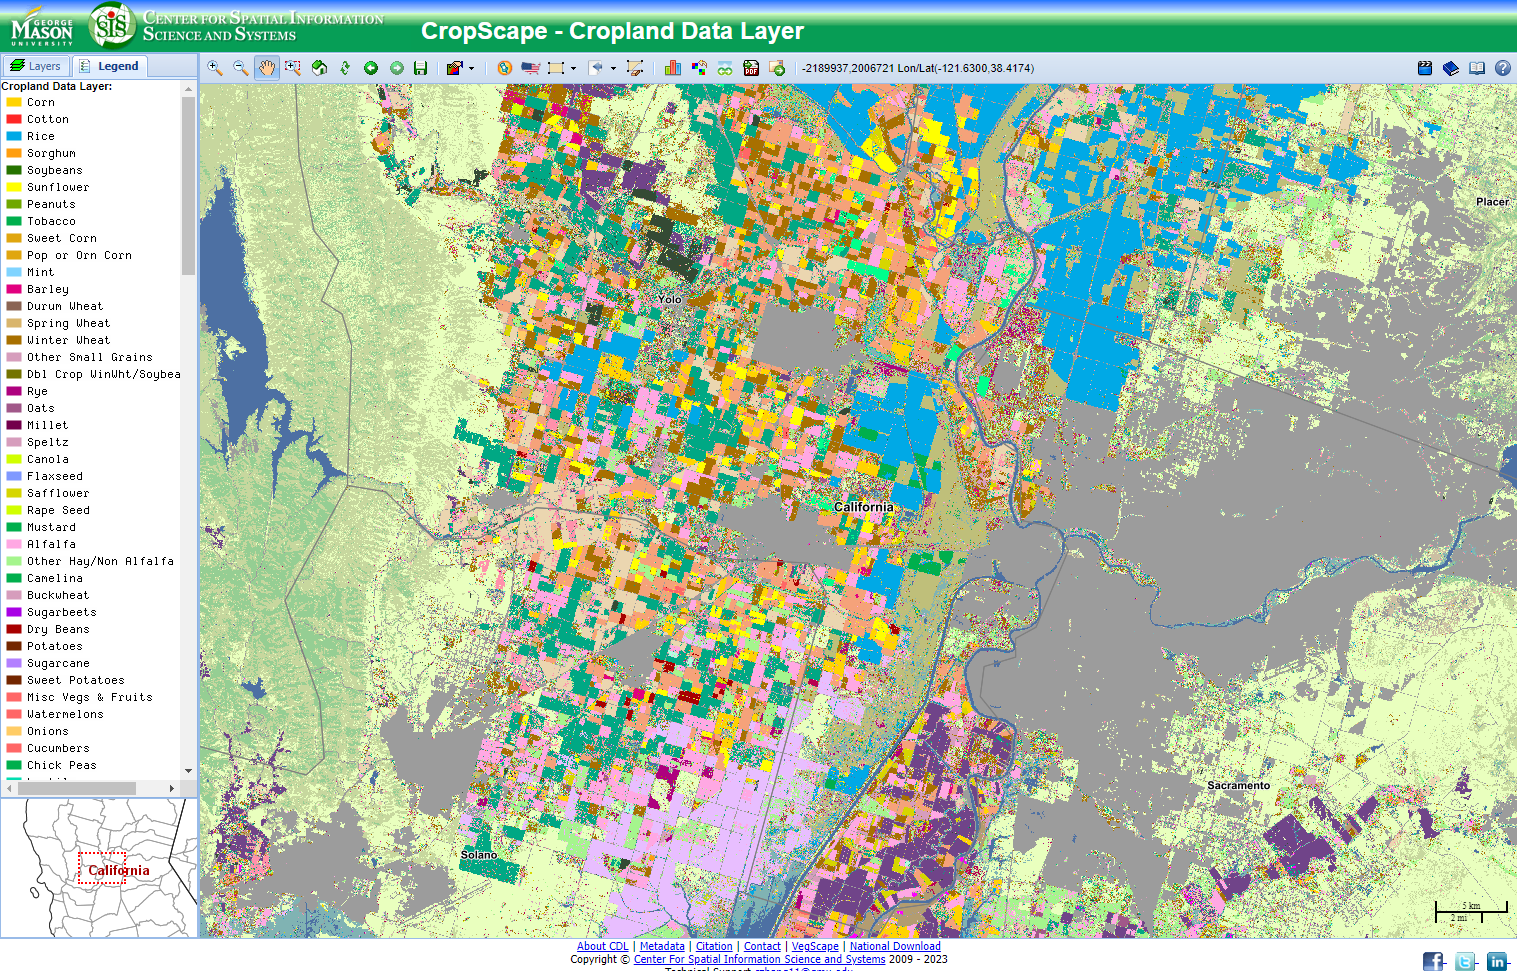Open the Citation link
Image resolution: width=1517 pixels, height=971 pixels.
coord(714,946)
